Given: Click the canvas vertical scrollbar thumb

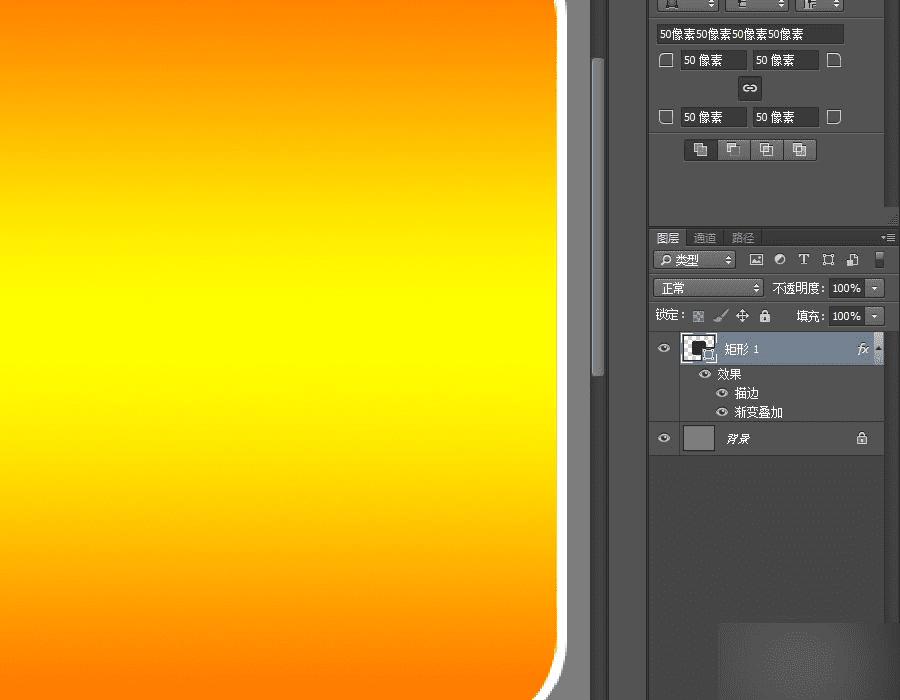Looking at the screenshot, I should coord(598,217).
